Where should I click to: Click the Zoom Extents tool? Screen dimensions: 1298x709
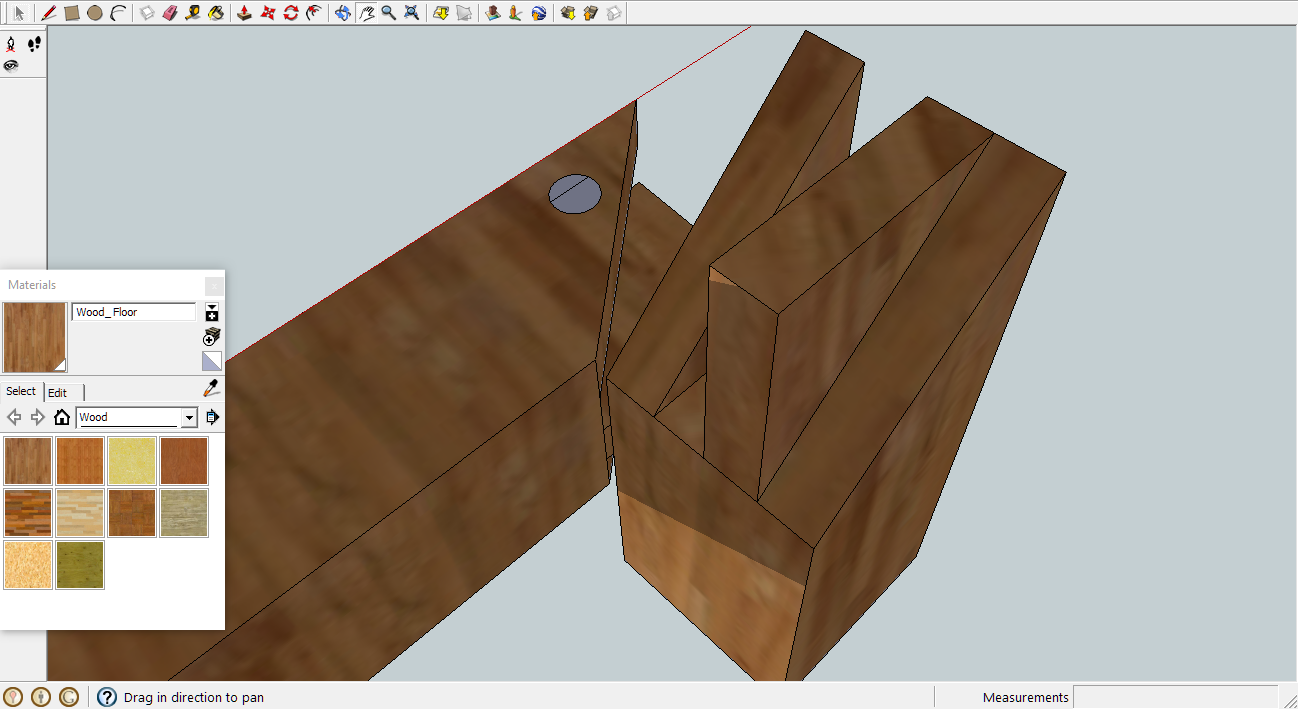click(x=411, y=13)
